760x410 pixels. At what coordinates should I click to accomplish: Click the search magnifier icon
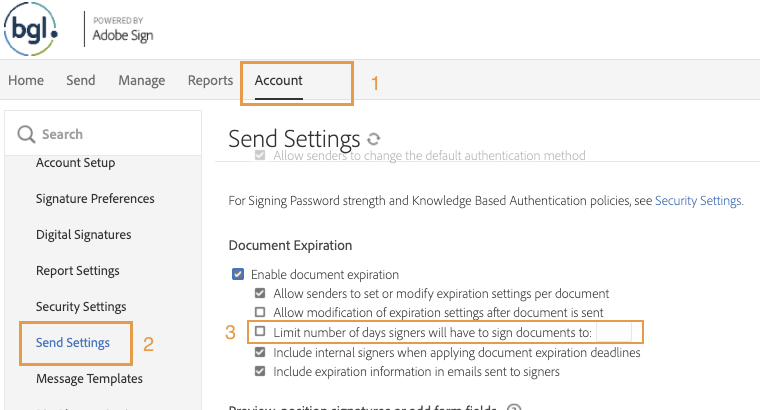[x=25, y=134]
